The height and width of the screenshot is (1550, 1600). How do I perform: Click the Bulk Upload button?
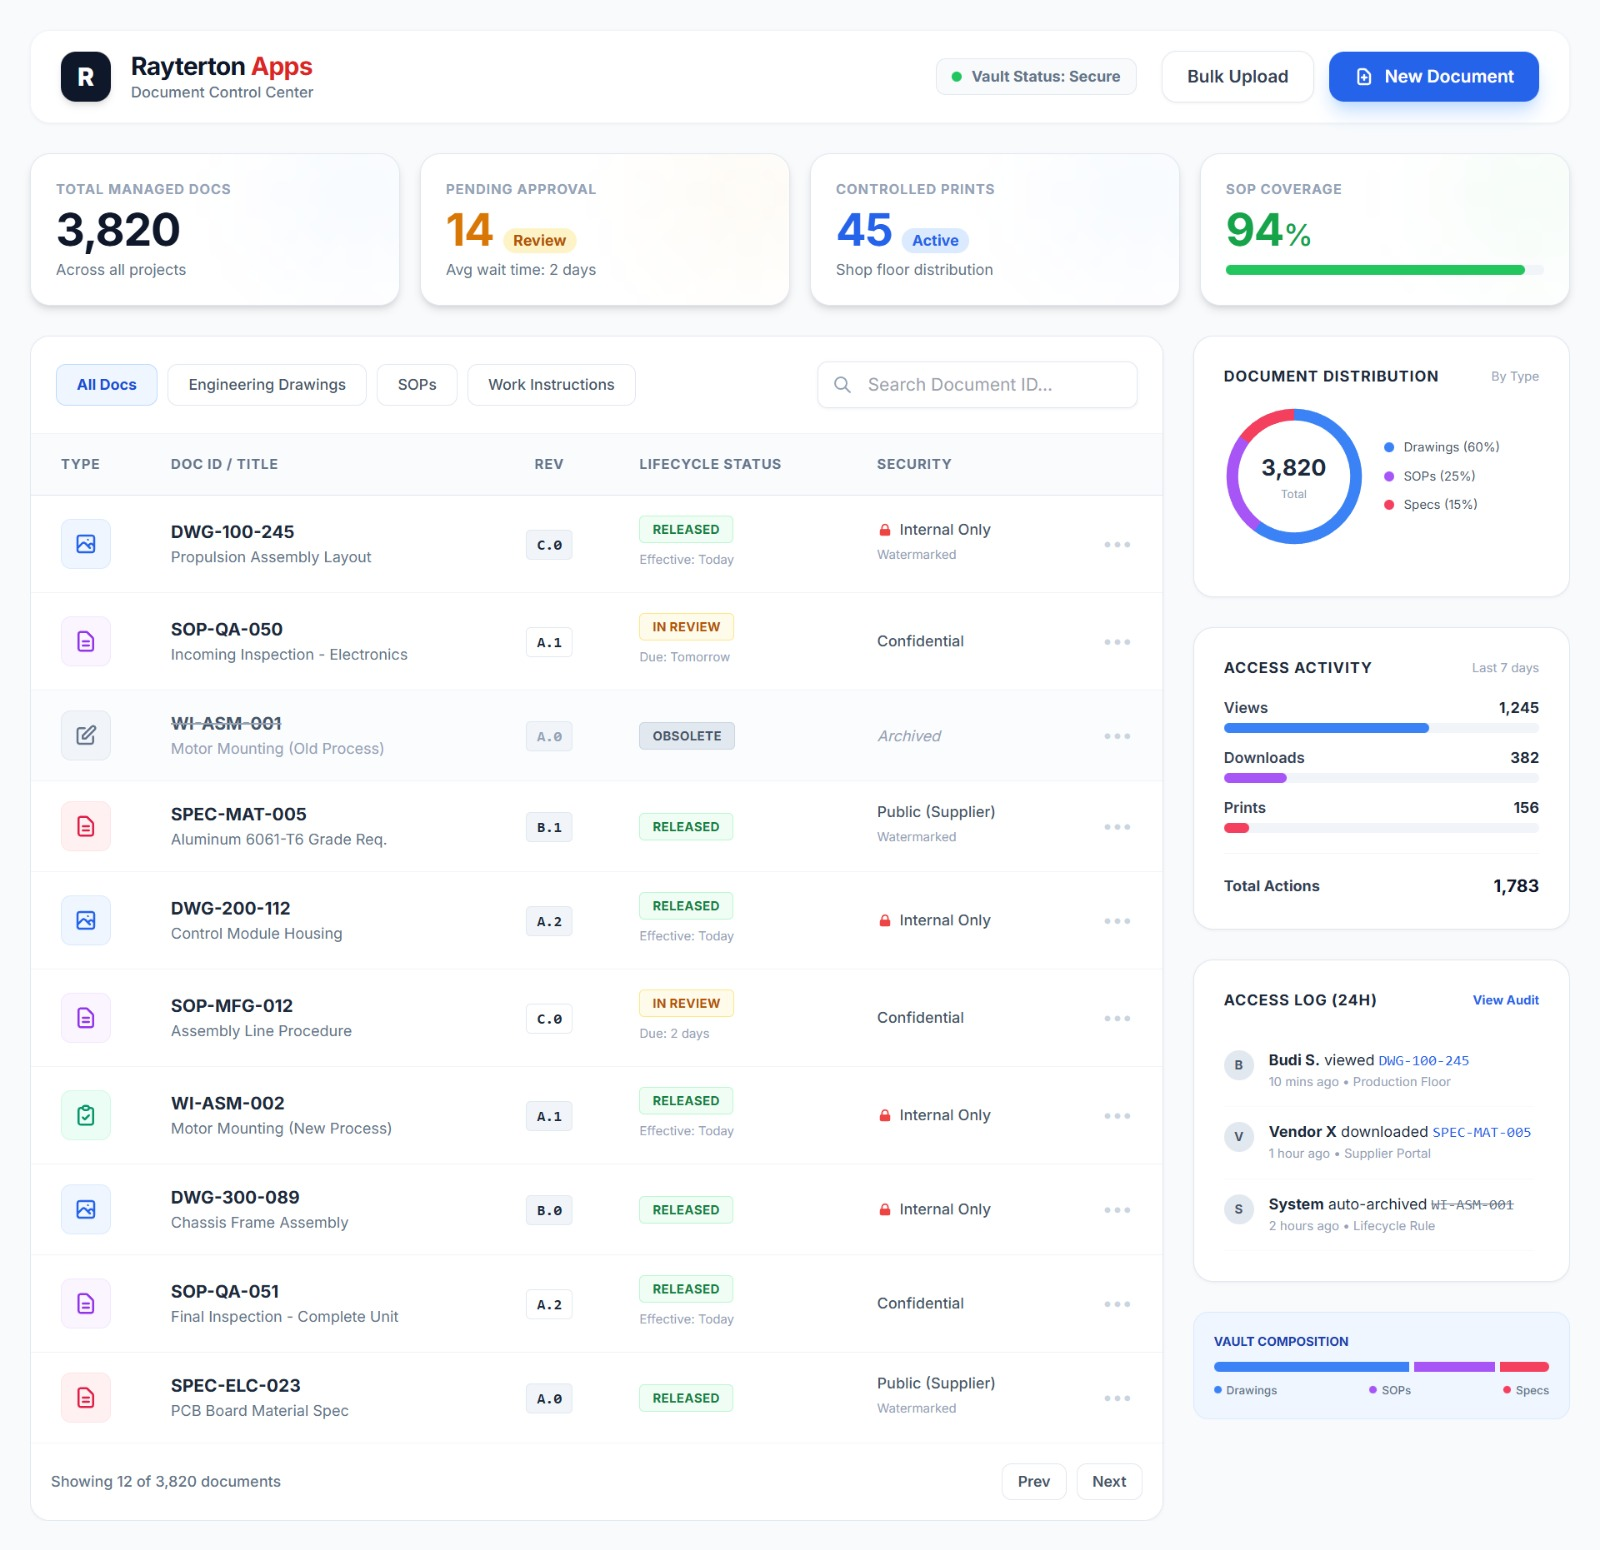1237,77
